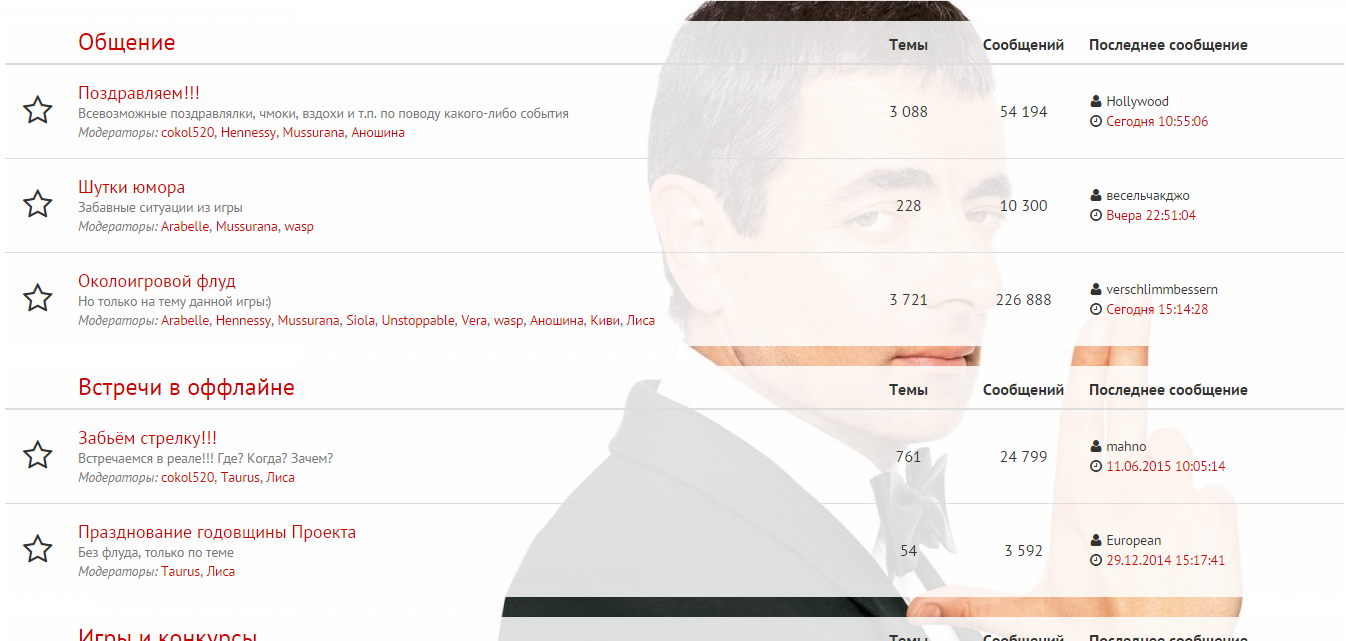This screenshot has height=641, width=1346.
Task: Click the user icon next to mahno
Action: 1096,446
